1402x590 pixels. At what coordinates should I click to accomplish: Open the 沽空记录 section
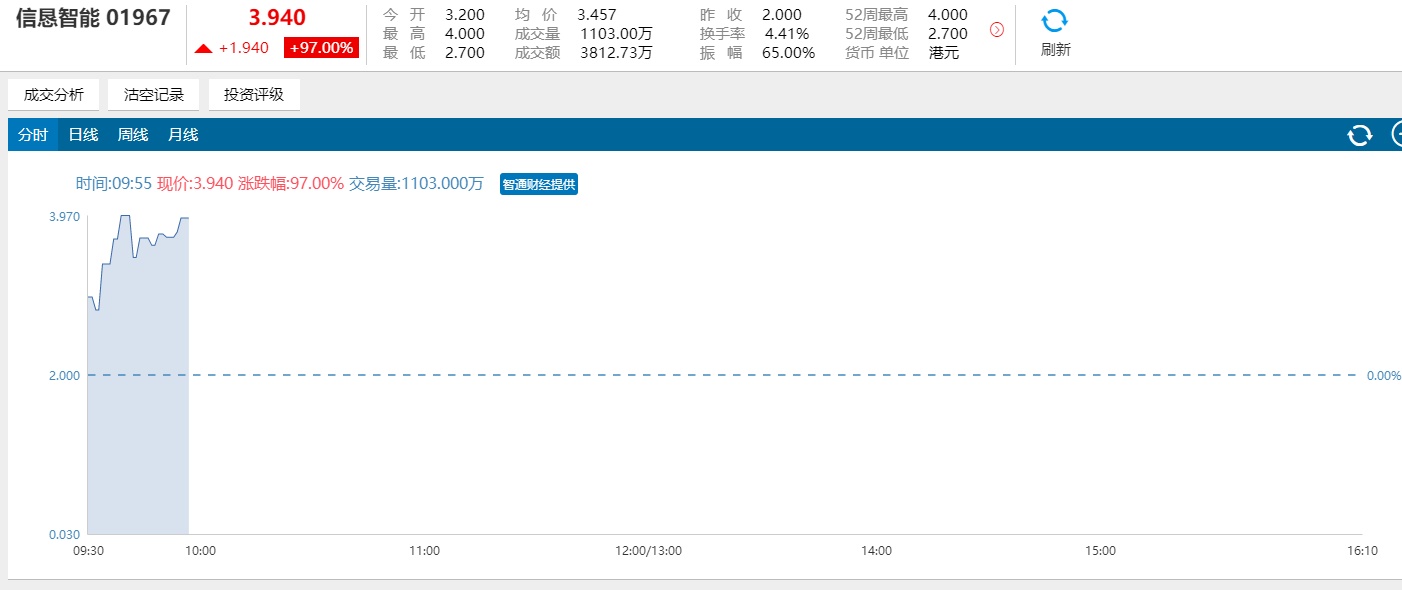(x=154, y=95)
